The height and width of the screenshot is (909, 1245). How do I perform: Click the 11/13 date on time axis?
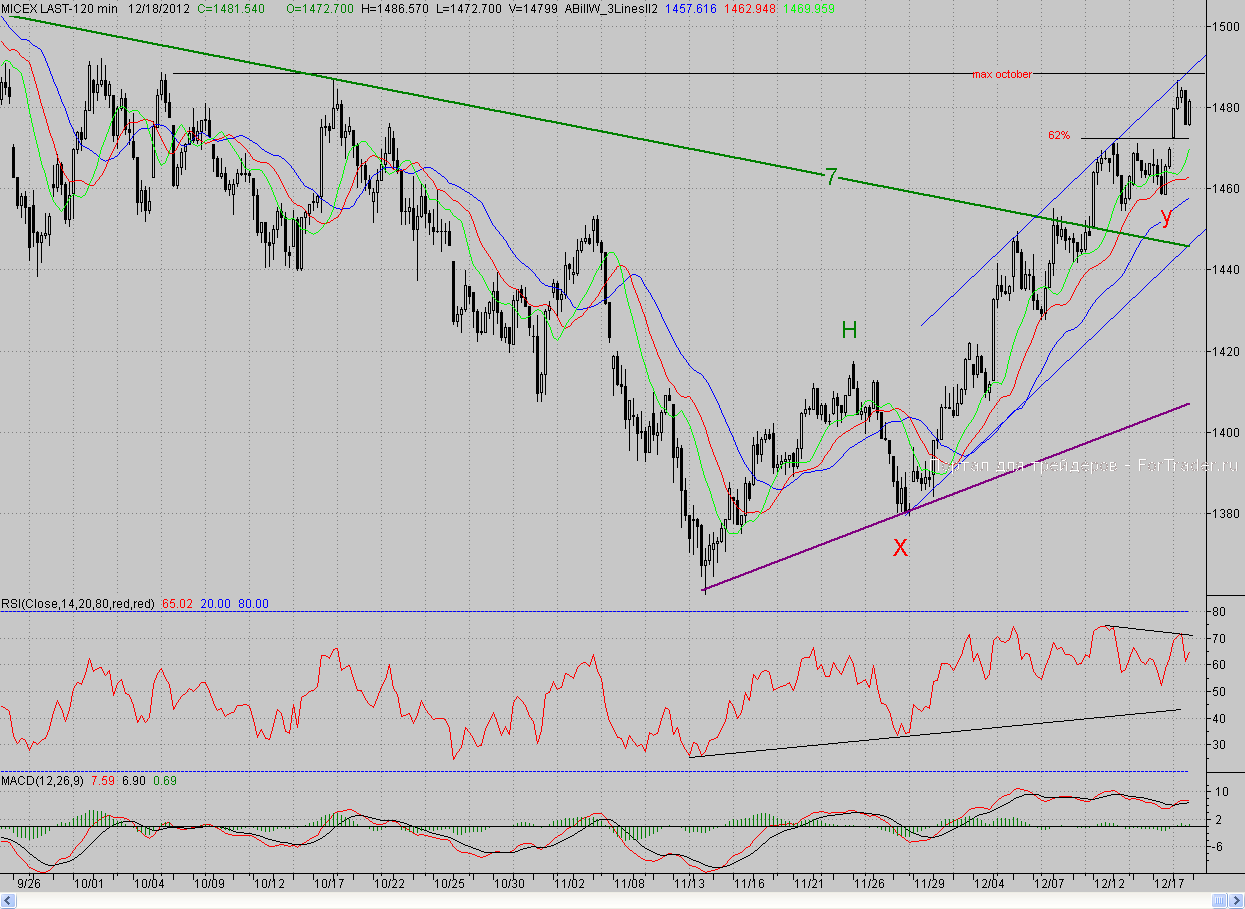point(689,884)
